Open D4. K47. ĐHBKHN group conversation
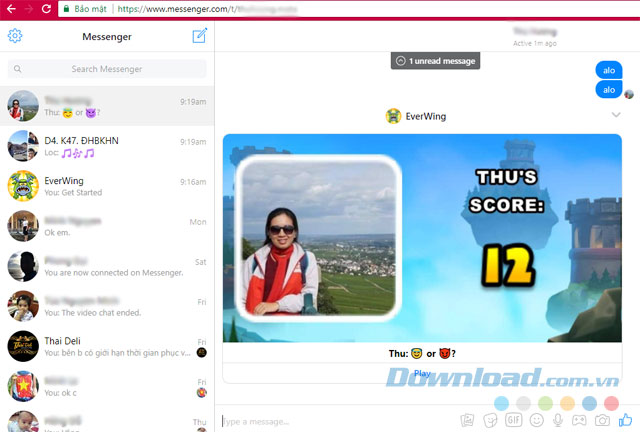This screenshot has height=432, width=640. click(x=107, y=146)
